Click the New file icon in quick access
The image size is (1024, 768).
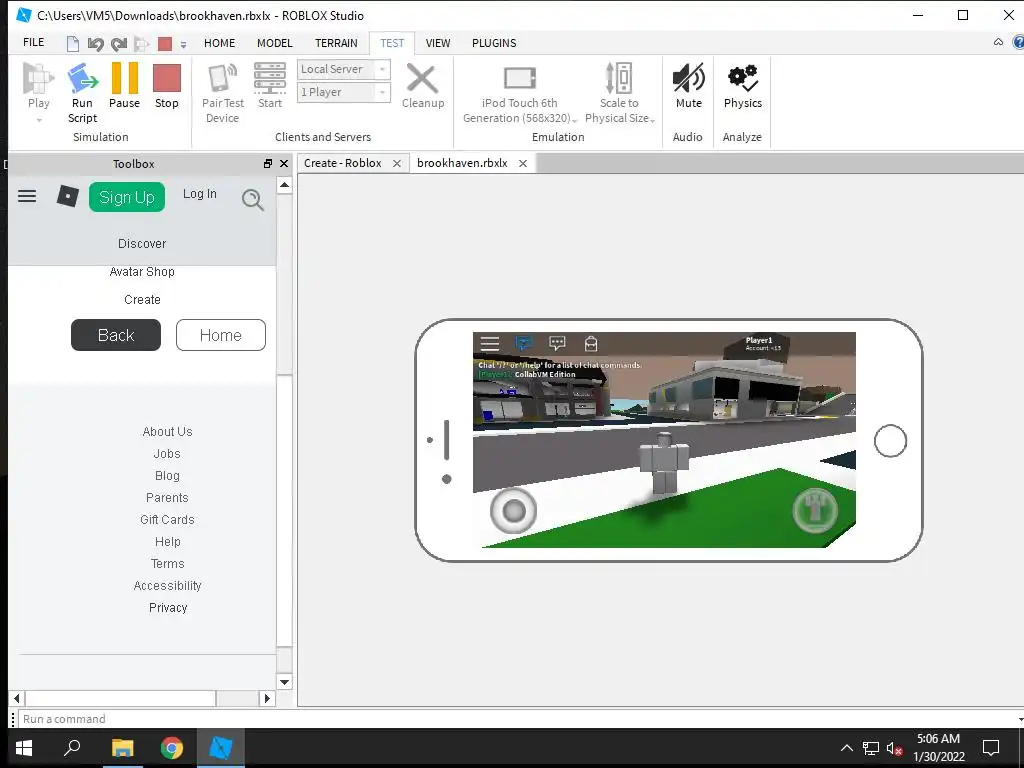(x=72, y=44)
